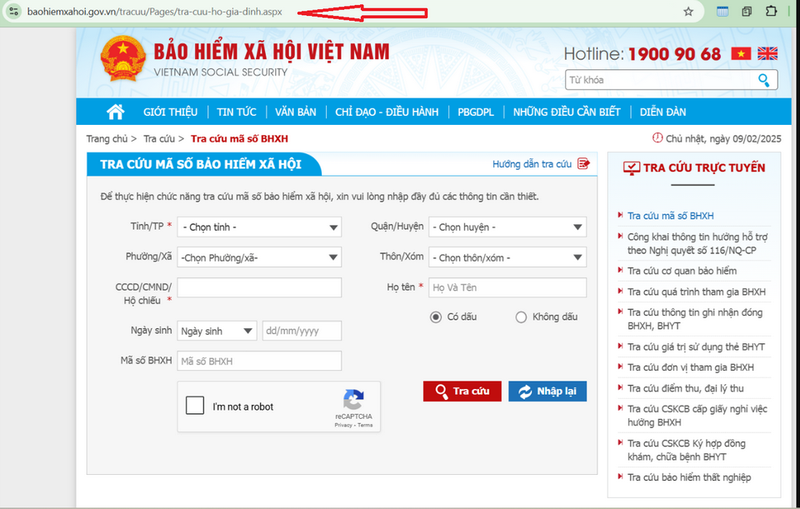Viewport: 800px width, 509px height.
Task: Open the copy/duplicate icon in browser toolbar
Action: tap(746, 11)
